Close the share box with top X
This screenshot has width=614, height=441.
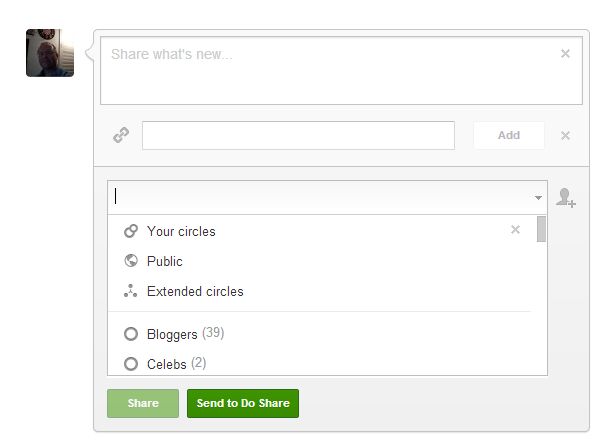[x=565, y=54]
